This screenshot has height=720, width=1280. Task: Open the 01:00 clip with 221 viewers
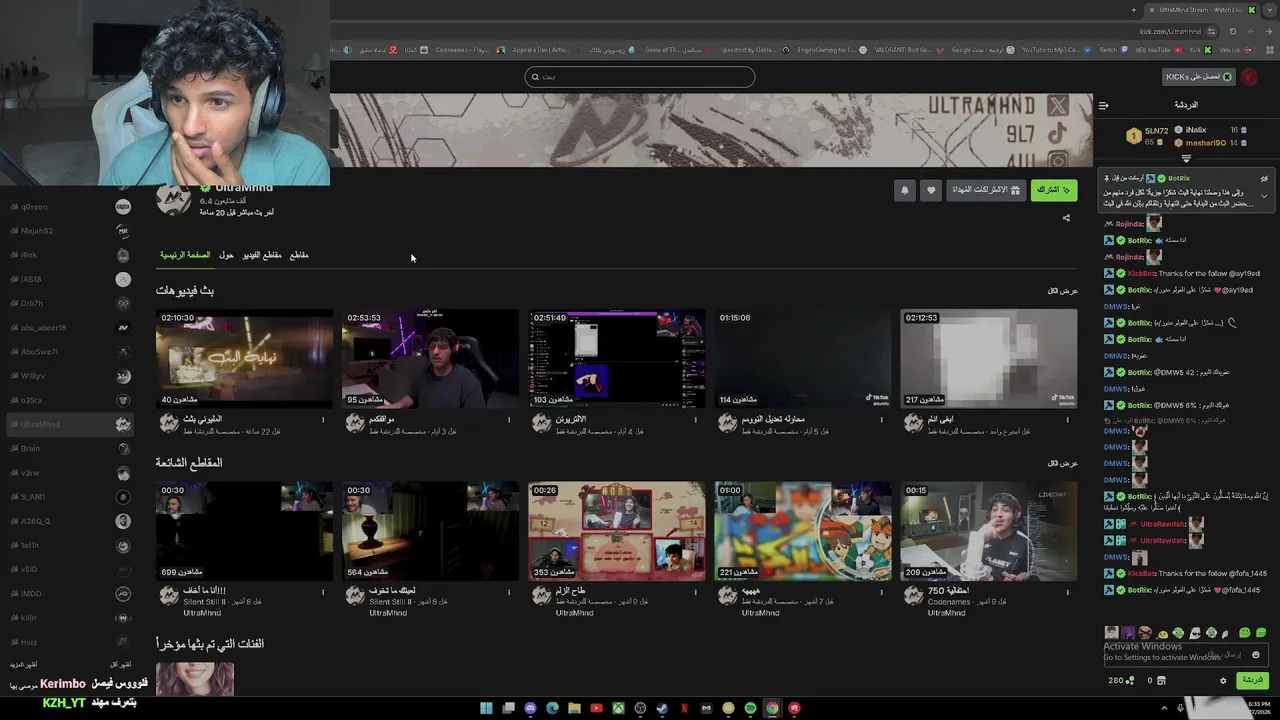(x=802, y=531)
